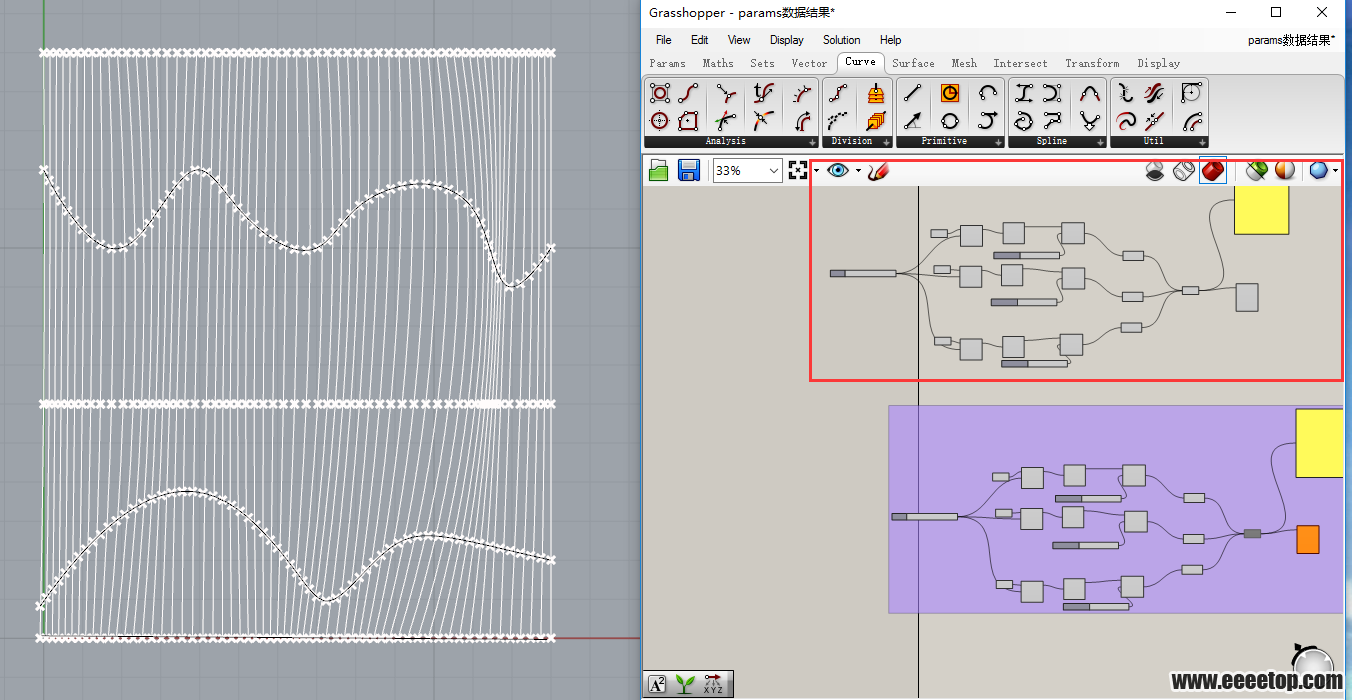
Task: Expand the Spline panel's dropdown arrow
Action: [1100, 142]
